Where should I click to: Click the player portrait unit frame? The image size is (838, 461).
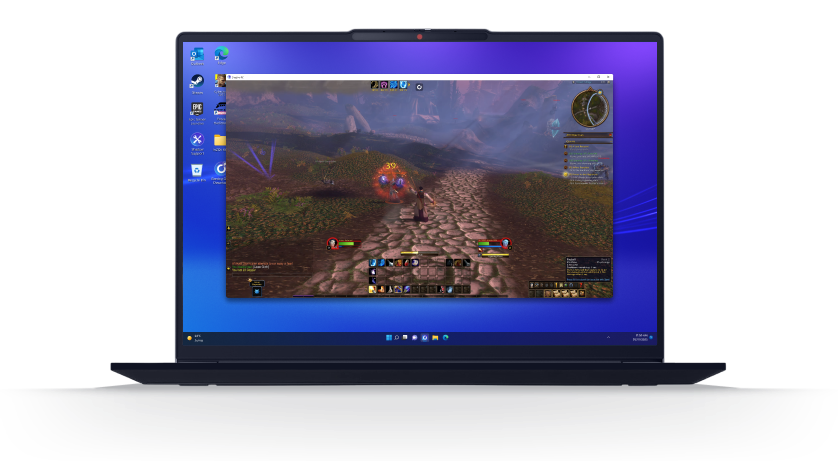[333, 244]
